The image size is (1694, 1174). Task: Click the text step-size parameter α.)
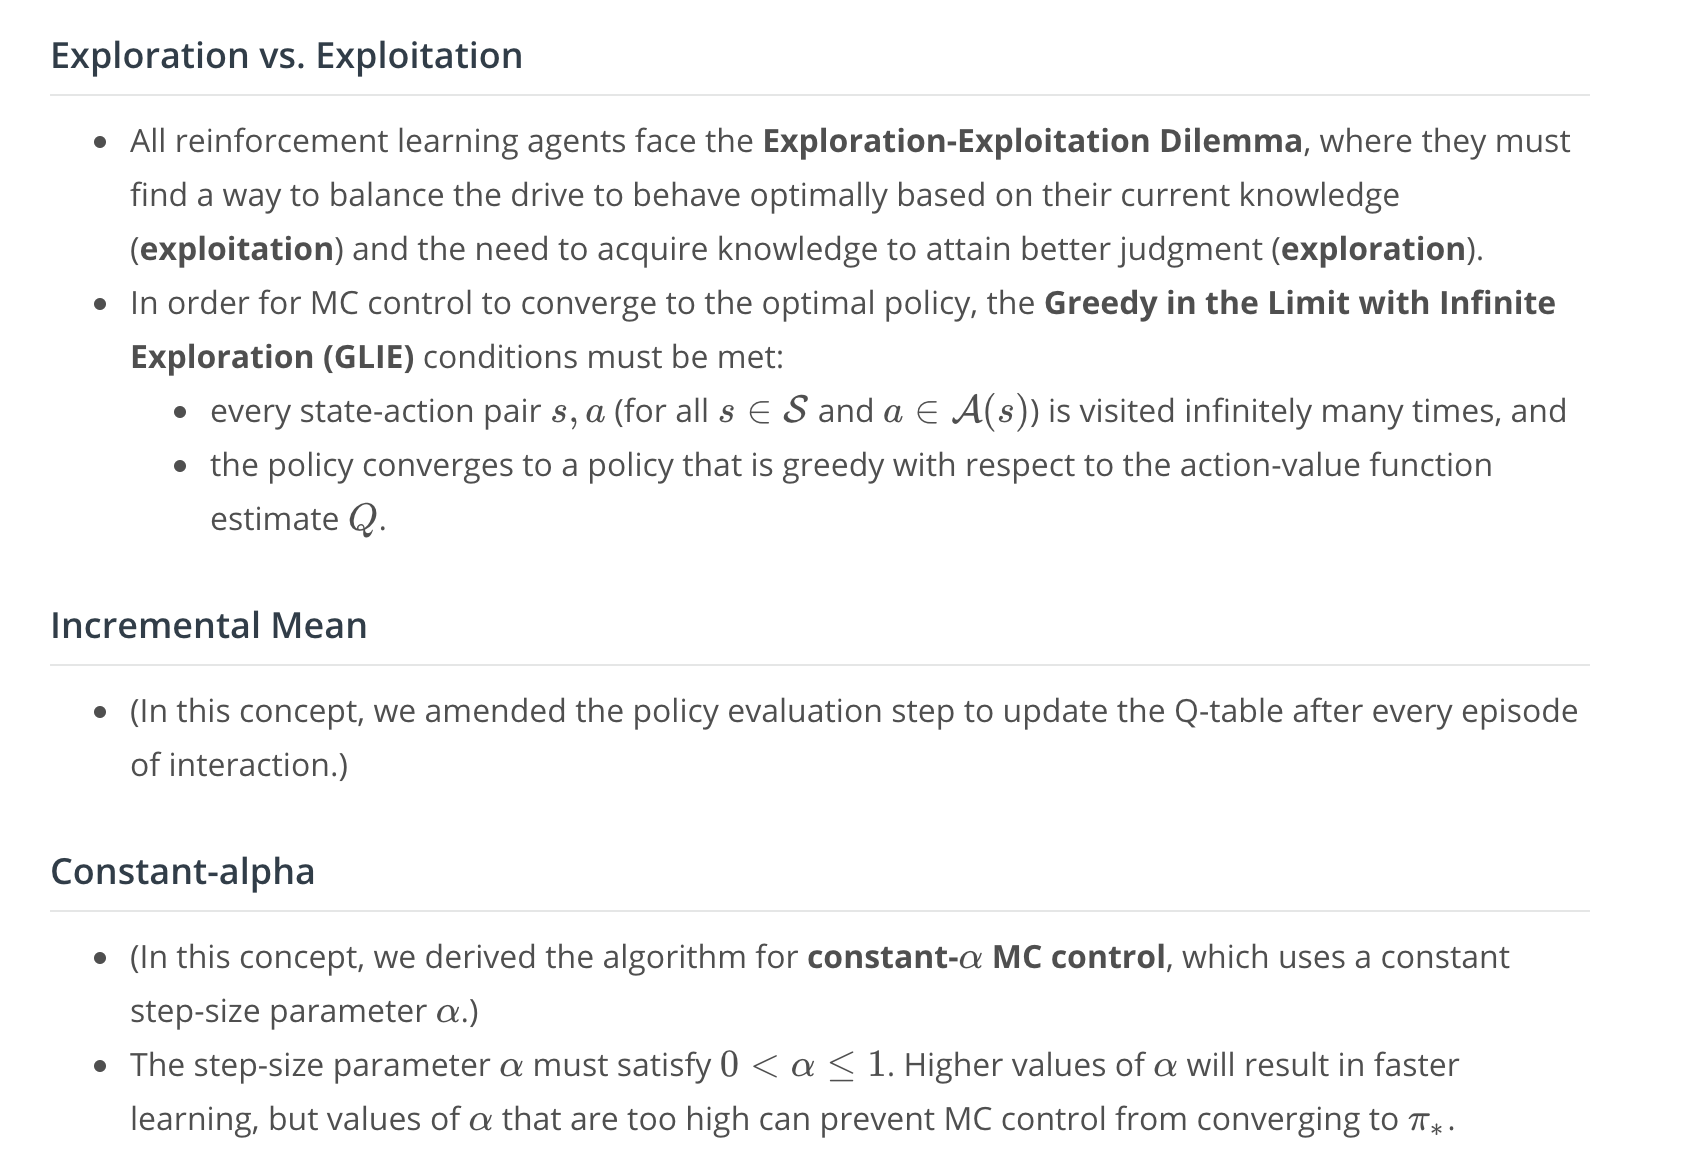point(304,1011)
